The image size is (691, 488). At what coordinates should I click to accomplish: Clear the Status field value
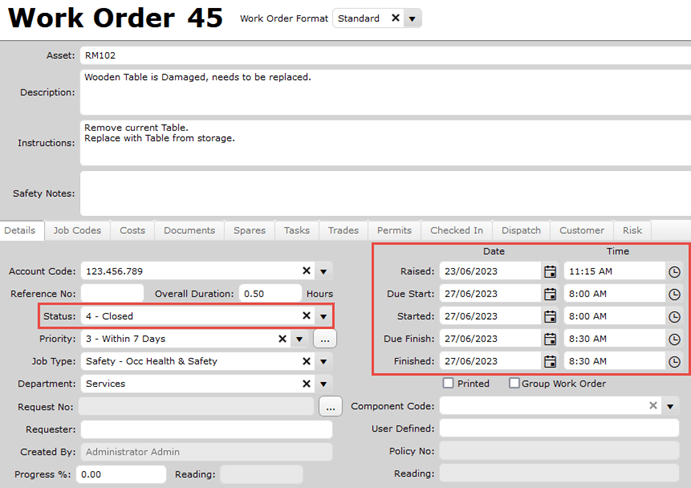click(306, 316)
